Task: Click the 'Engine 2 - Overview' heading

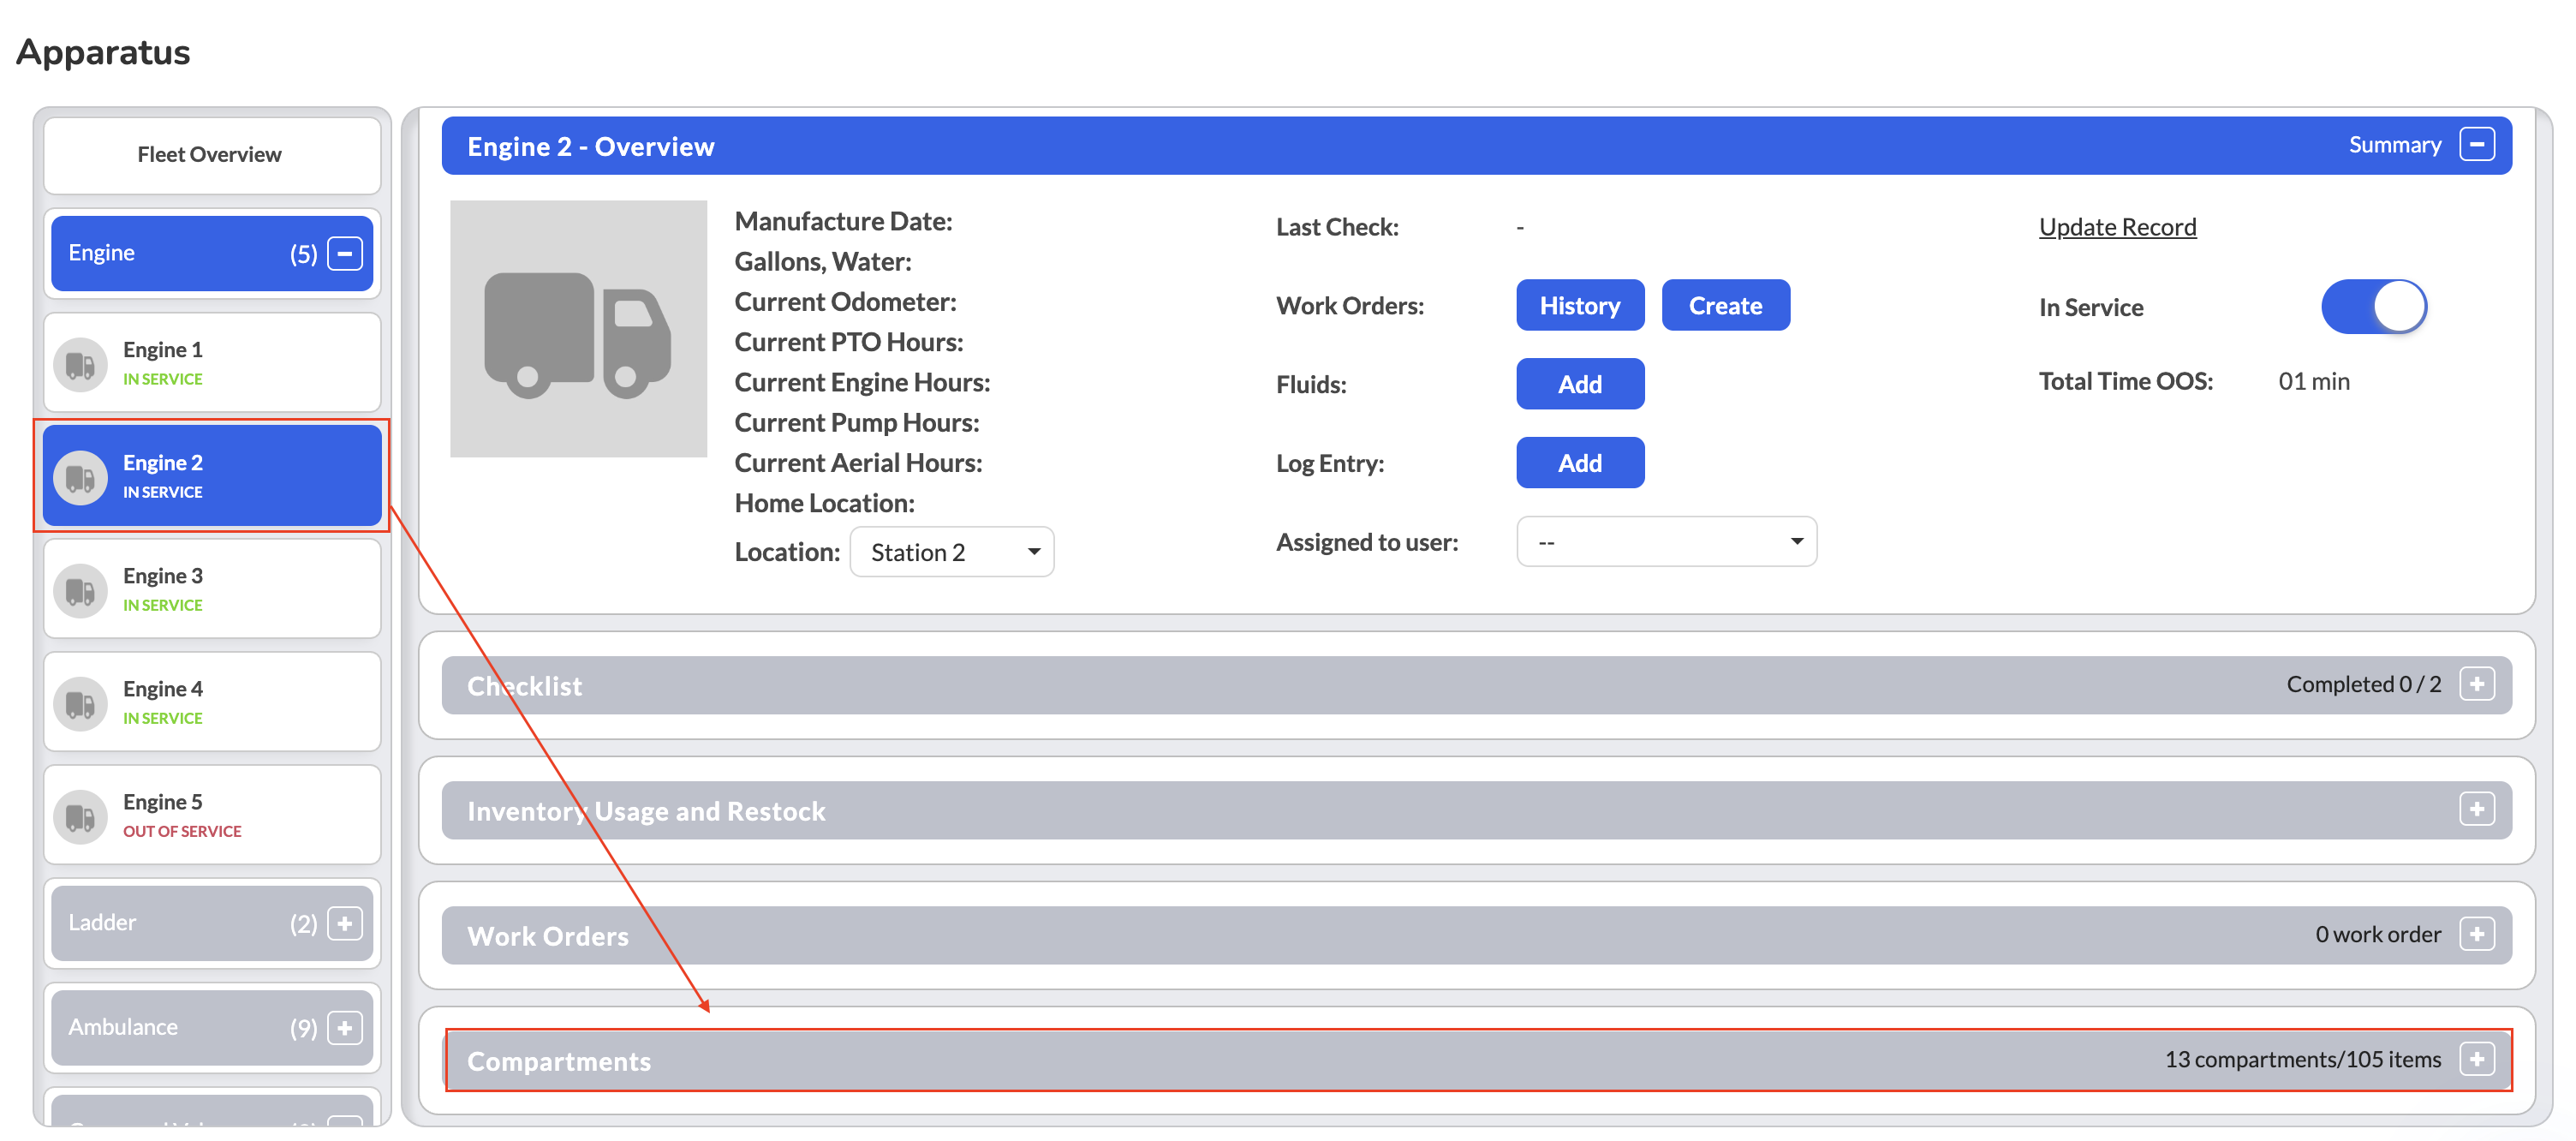Action: tap(590, 146)
